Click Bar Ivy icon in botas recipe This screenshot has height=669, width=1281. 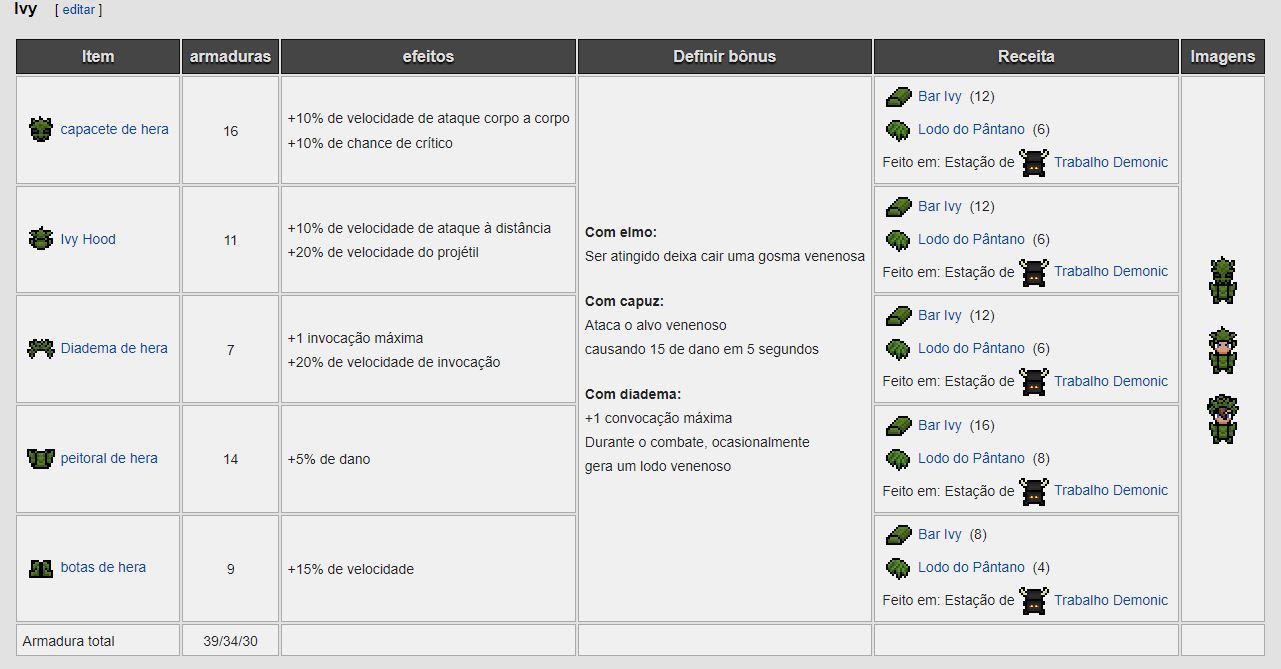(898, 535)
